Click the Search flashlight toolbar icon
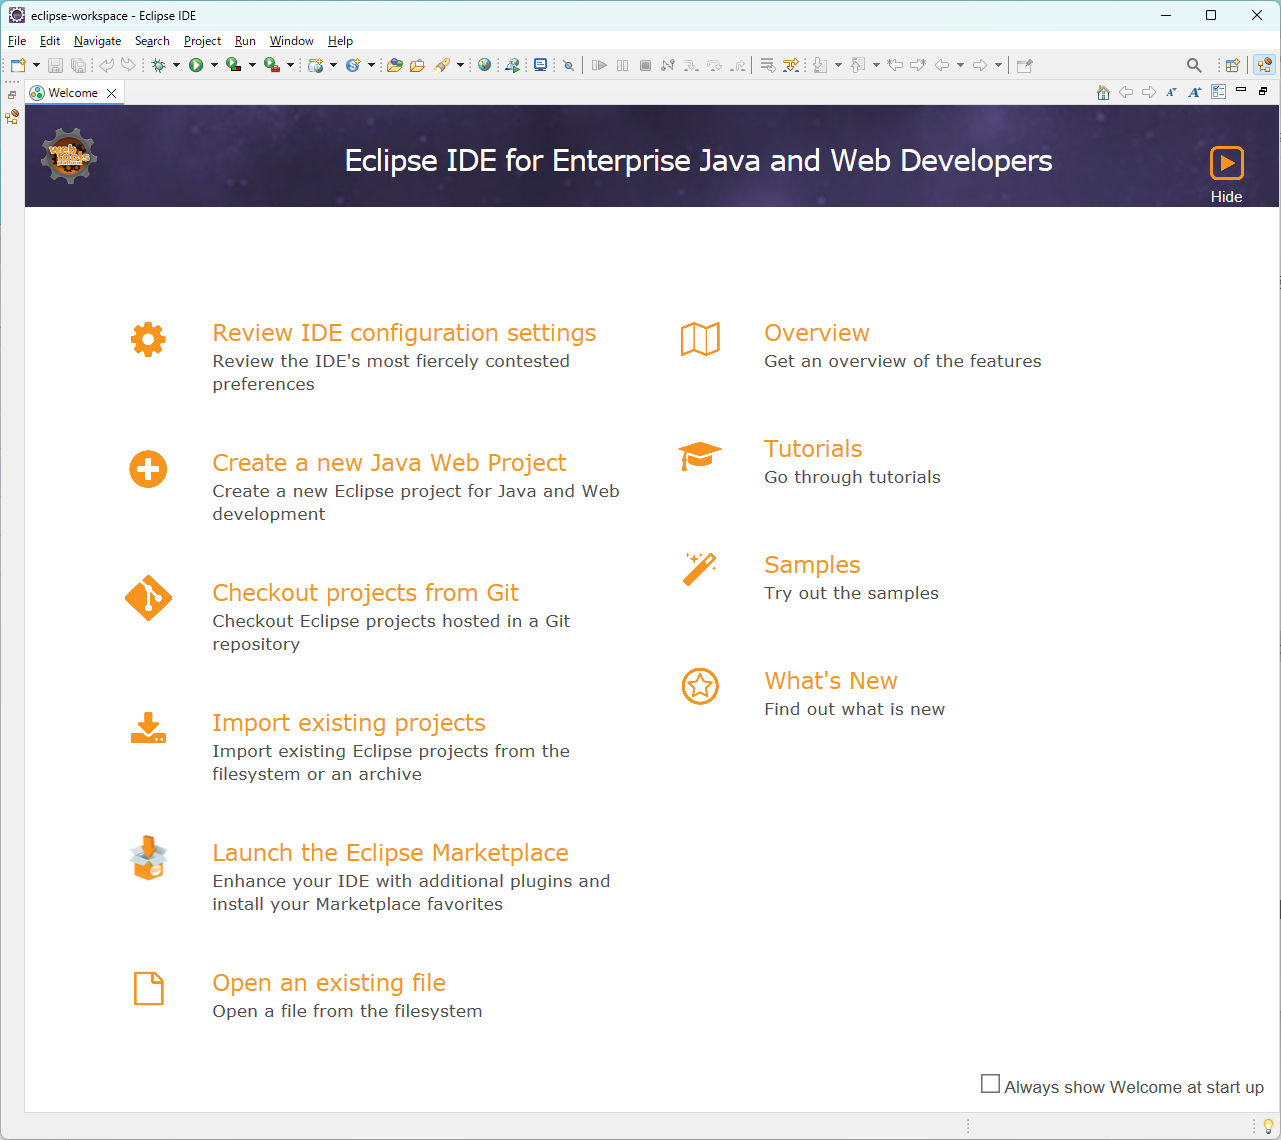The height and width of the screenshot is (1140, 1281). (x=442, y=65)
